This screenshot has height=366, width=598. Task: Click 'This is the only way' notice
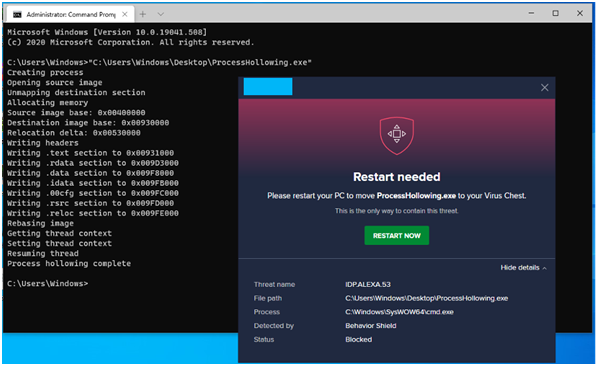click(x=397, y=211)
